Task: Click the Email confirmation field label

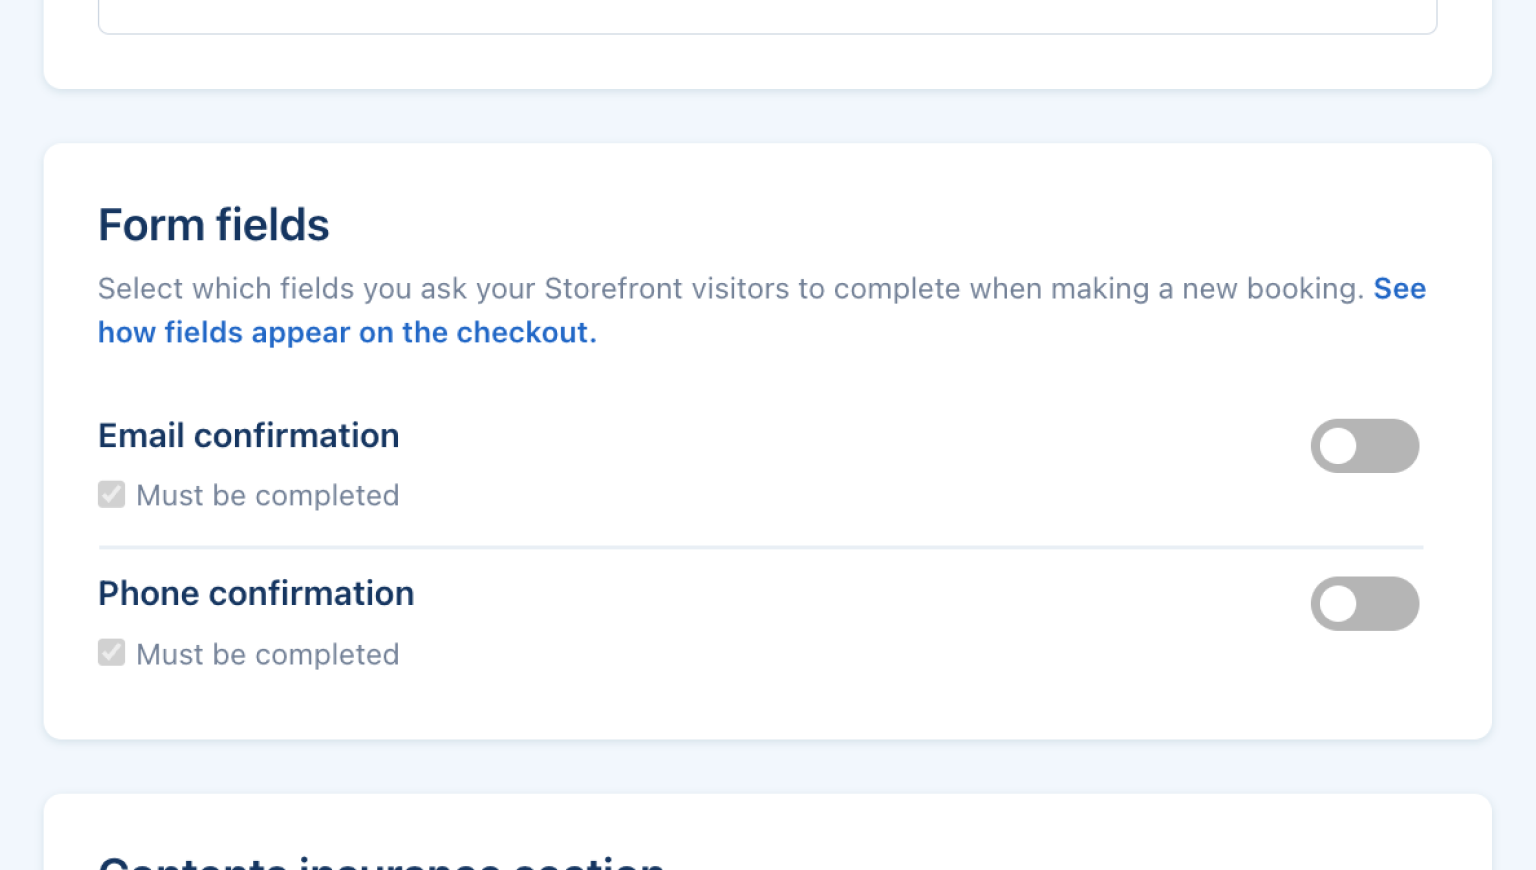Action: 248,435
